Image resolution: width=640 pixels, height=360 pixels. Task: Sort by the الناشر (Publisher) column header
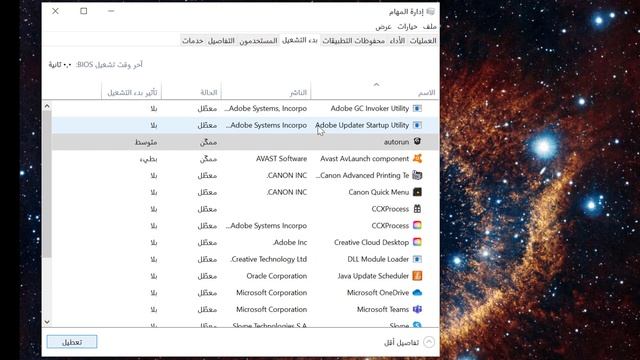coord(298,93)
